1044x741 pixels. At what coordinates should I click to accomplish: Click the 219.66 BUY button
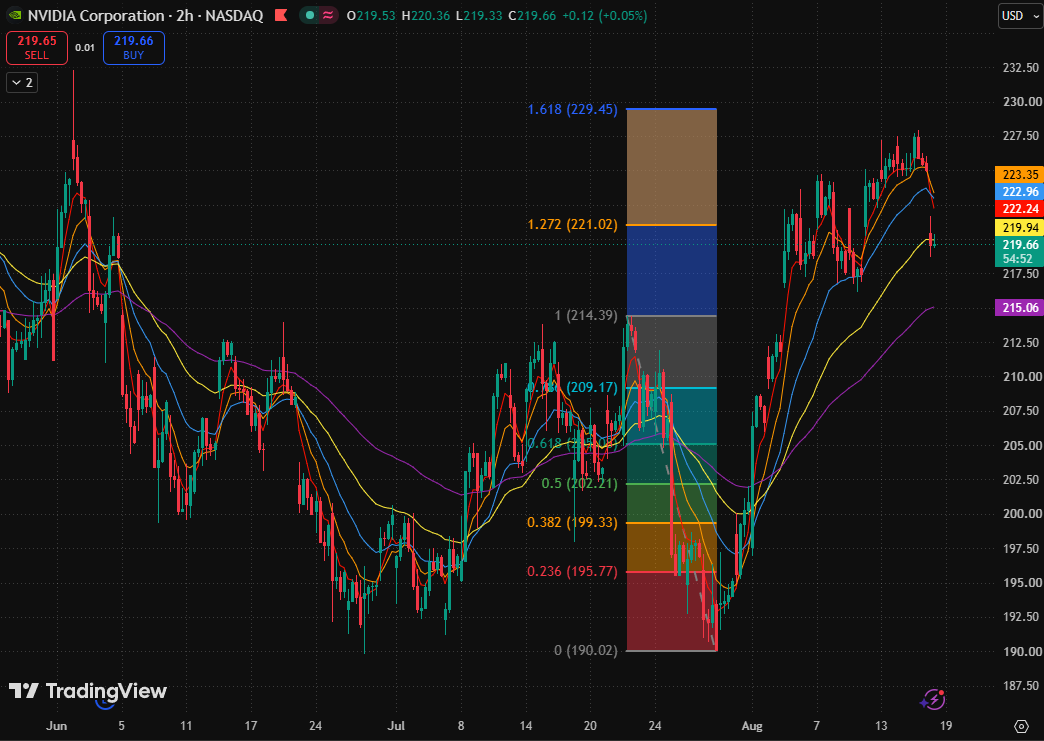coord(134,48)
